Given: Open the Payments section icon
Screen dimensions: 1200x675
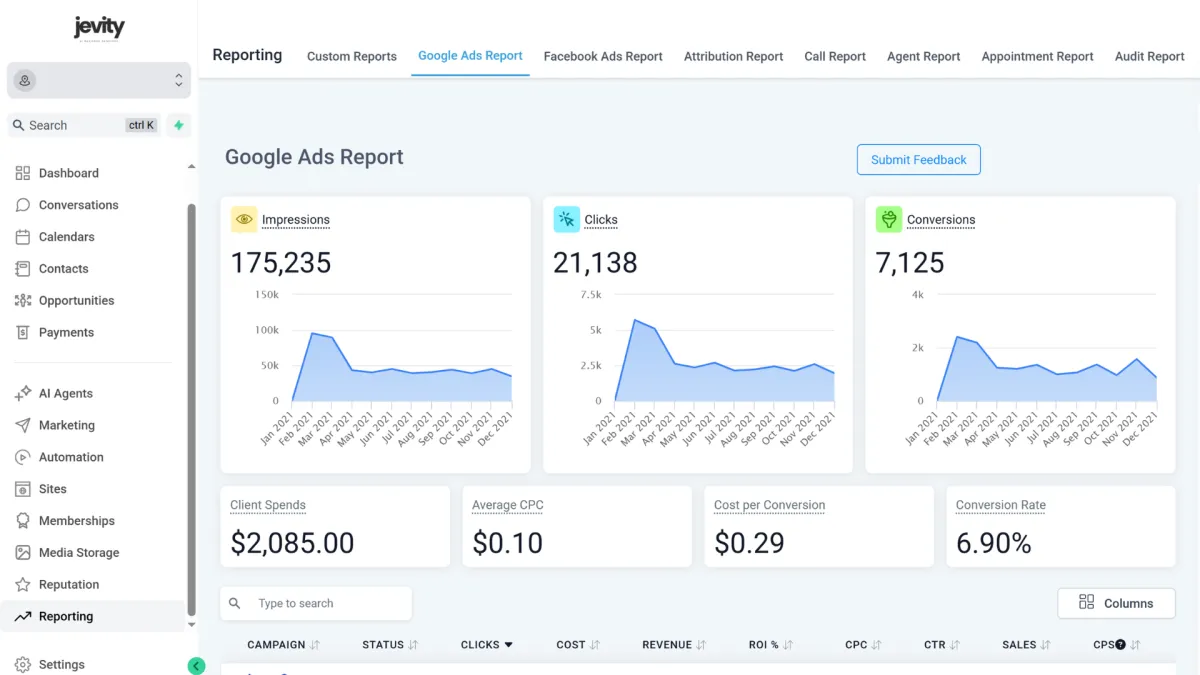Looking at the screenshot, I should (22, 332).
